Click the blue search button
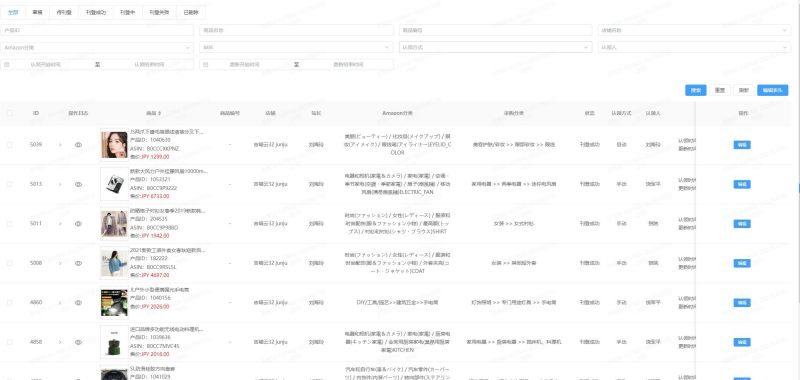Image resolution: width=800 pixels, height=380 pixels. click(695, 90)
